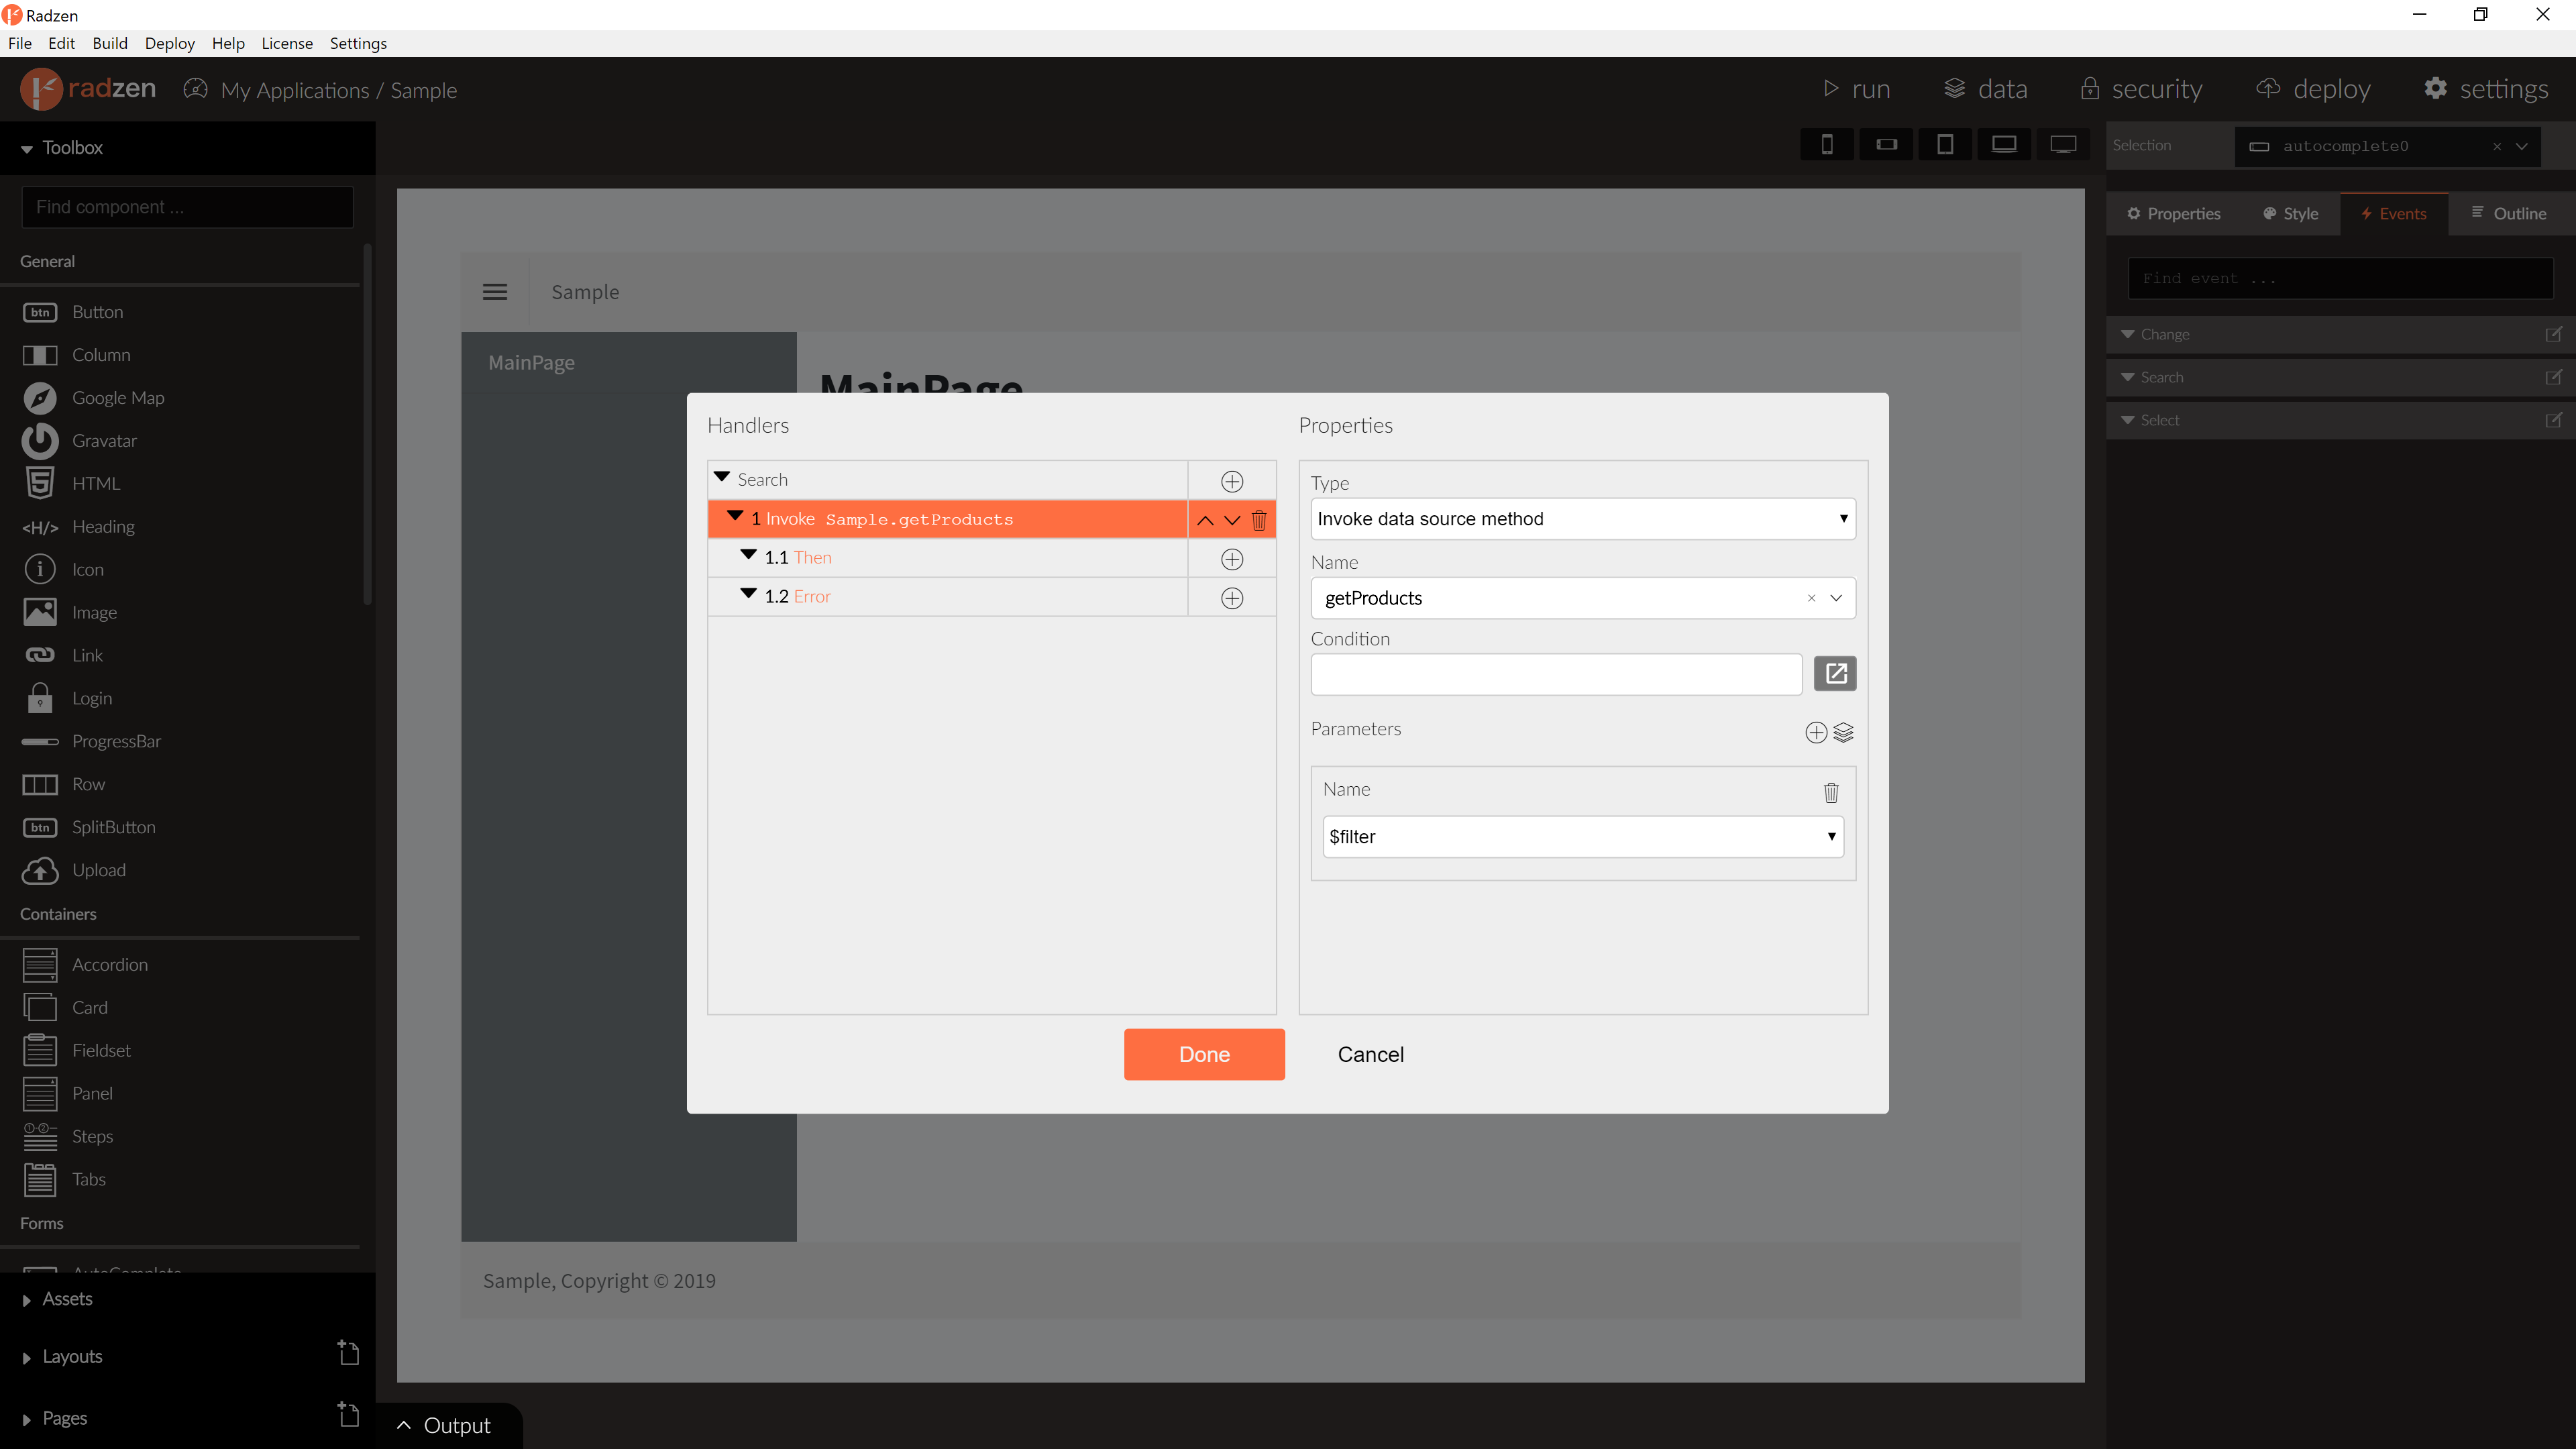Screen dimensions: 2576x1449
Task: Click the Radzen logo
Action: point(88,89)
